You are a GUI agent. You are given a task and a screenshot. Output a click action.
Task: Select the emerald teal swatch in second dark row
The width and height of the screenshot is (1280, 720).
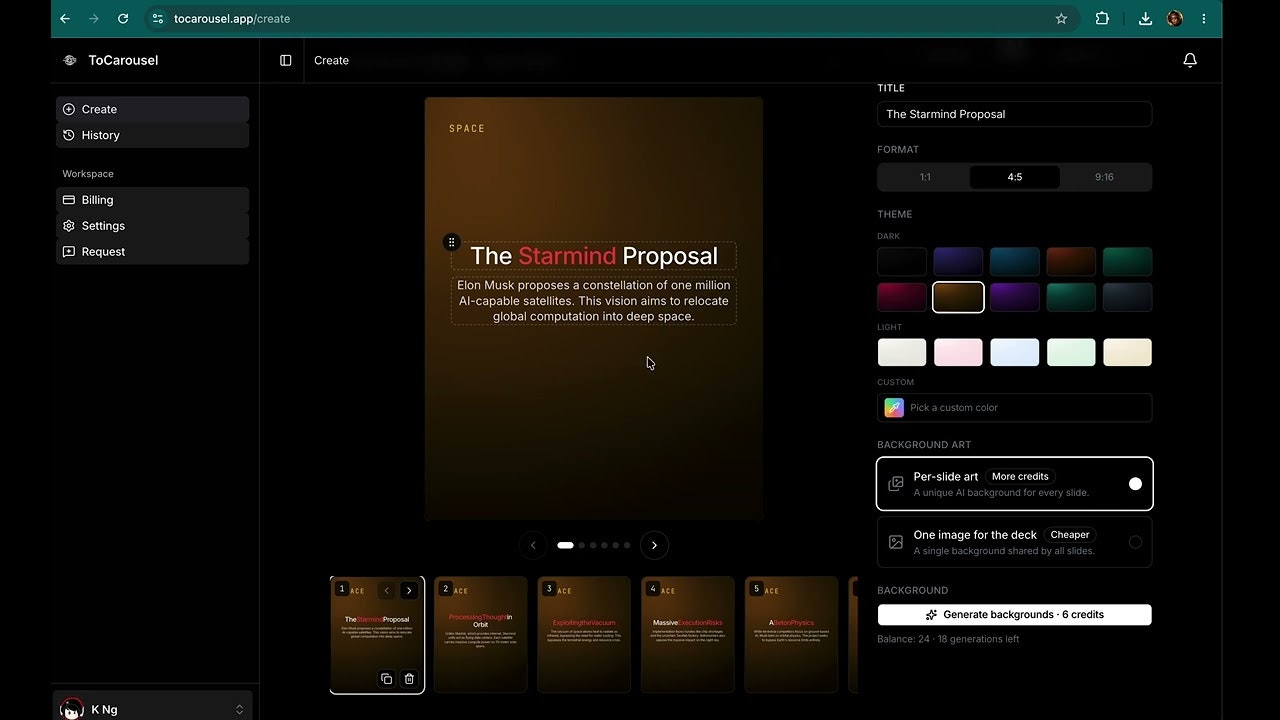coord(1071,297)
